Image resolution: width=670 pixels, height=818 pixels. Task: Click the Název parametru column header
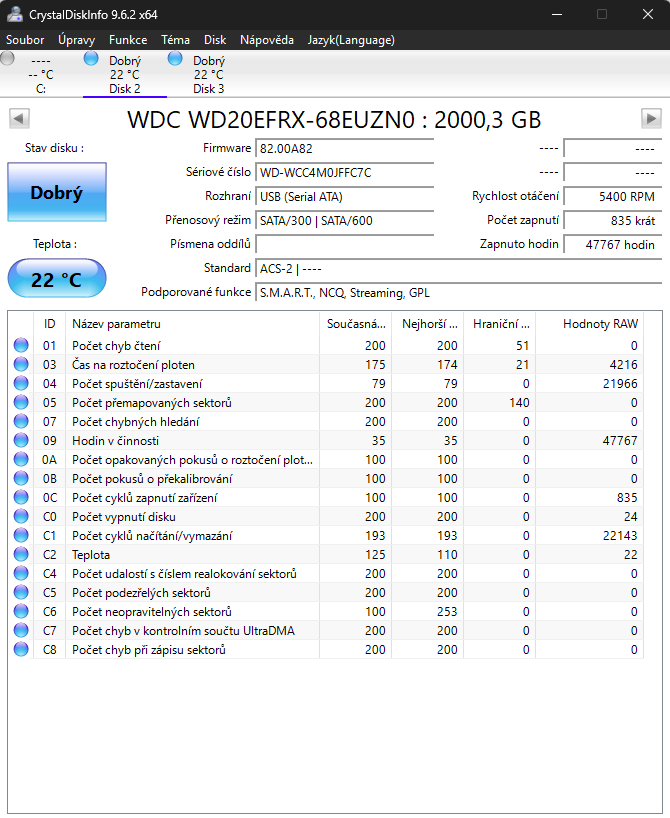click(x=192, y=324)
